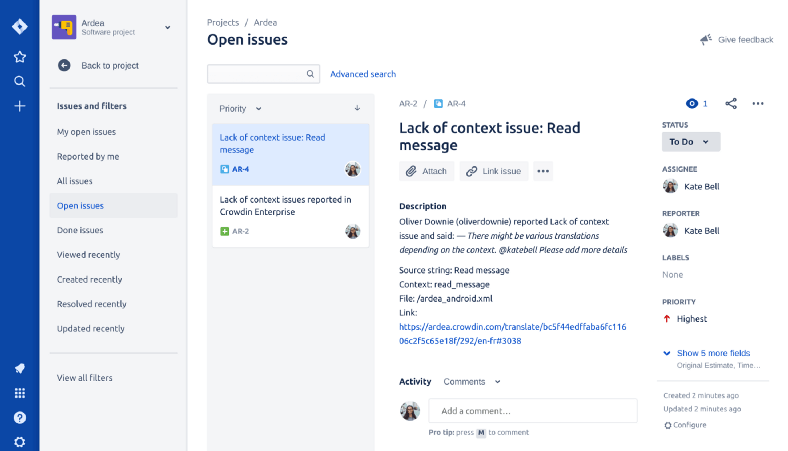Screen dimensions: 788x451
Task: Click the share icon
Action: pos(731,104)
